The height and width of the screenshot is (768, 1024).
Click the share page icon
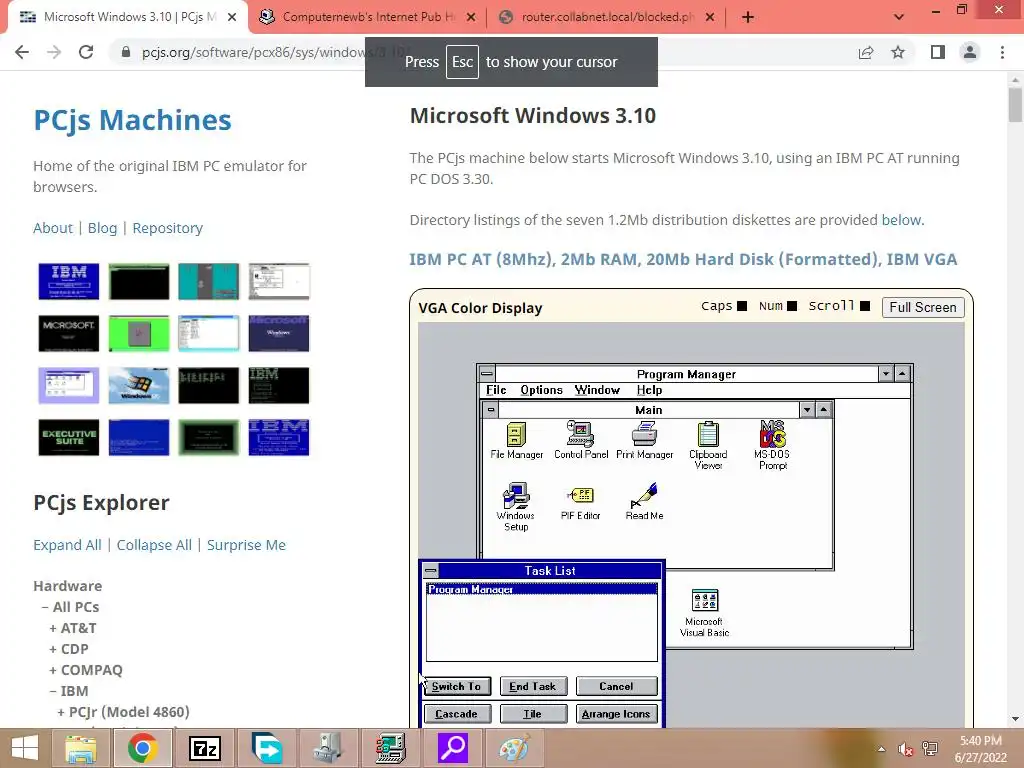(866, 52)
